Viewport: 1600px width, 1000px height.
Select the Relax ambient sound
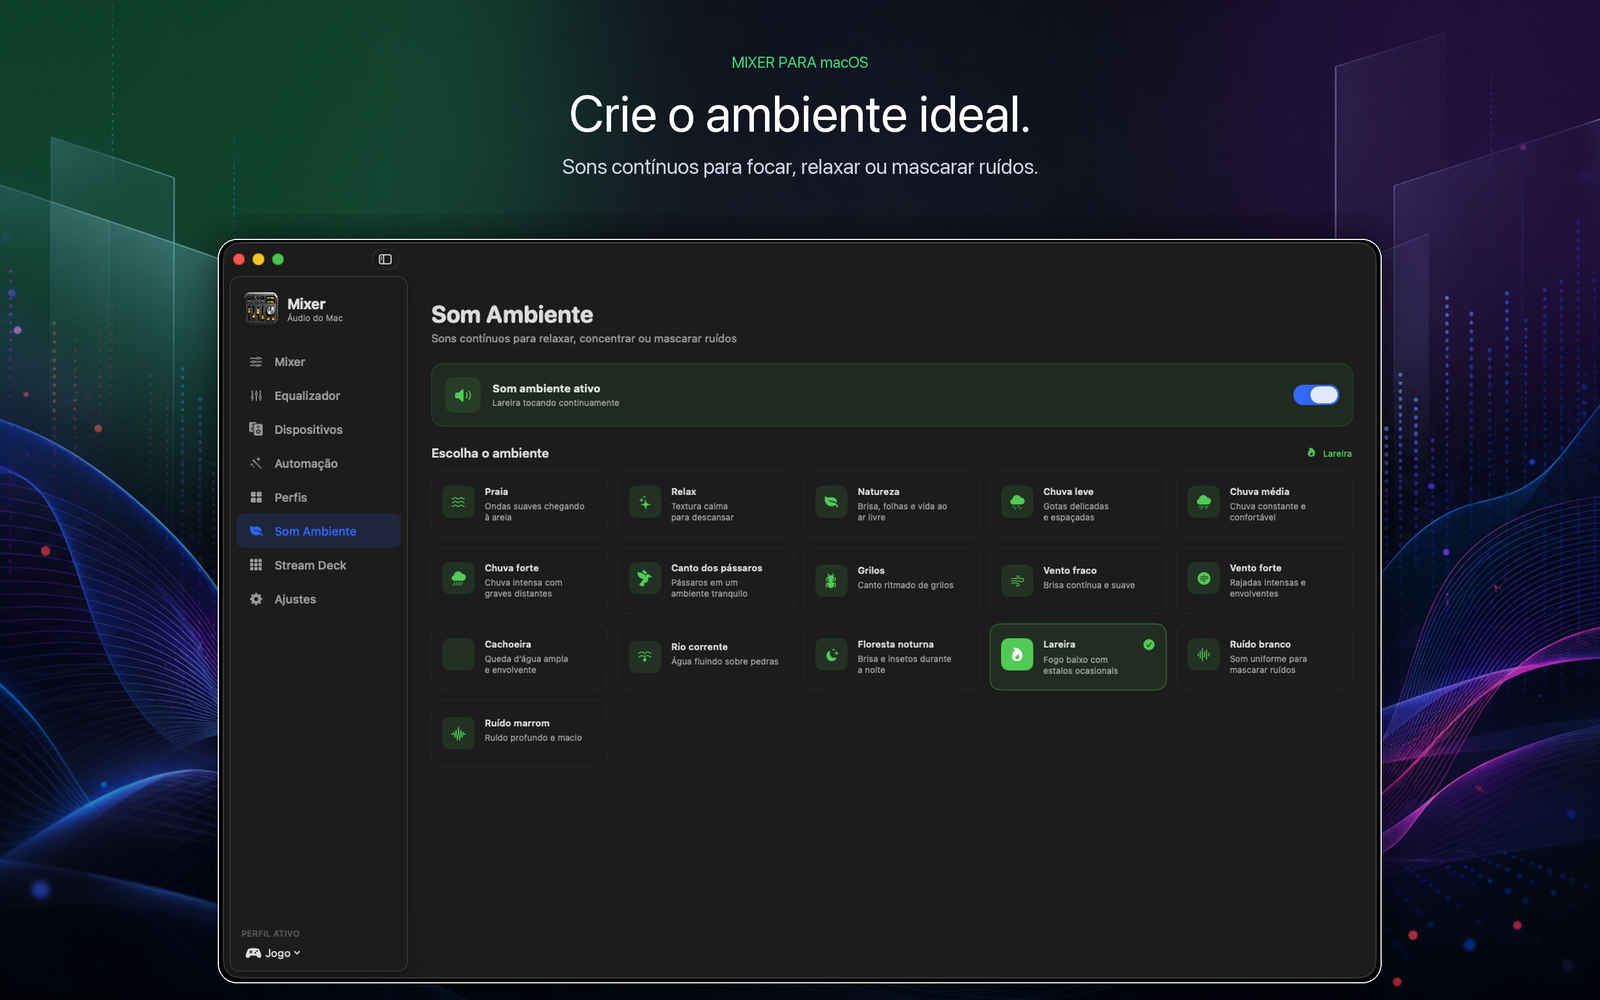click(705, 504)
